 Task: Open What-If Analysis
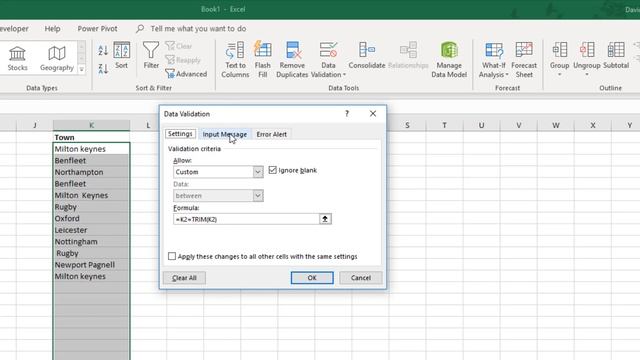pos(494,60)
